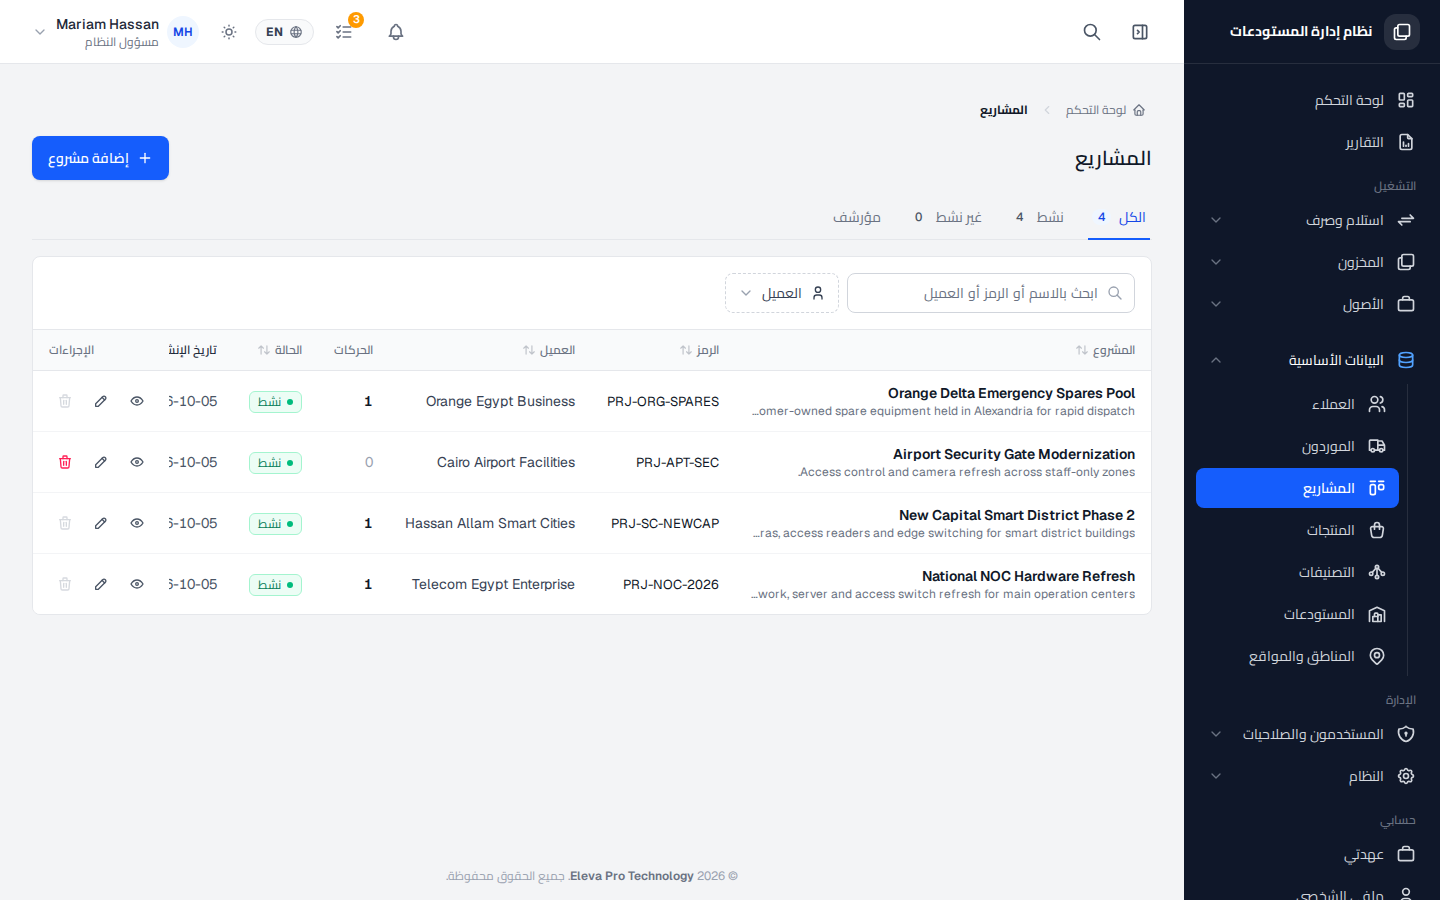Expand الأصول sidebar section

coord(1312,304)
